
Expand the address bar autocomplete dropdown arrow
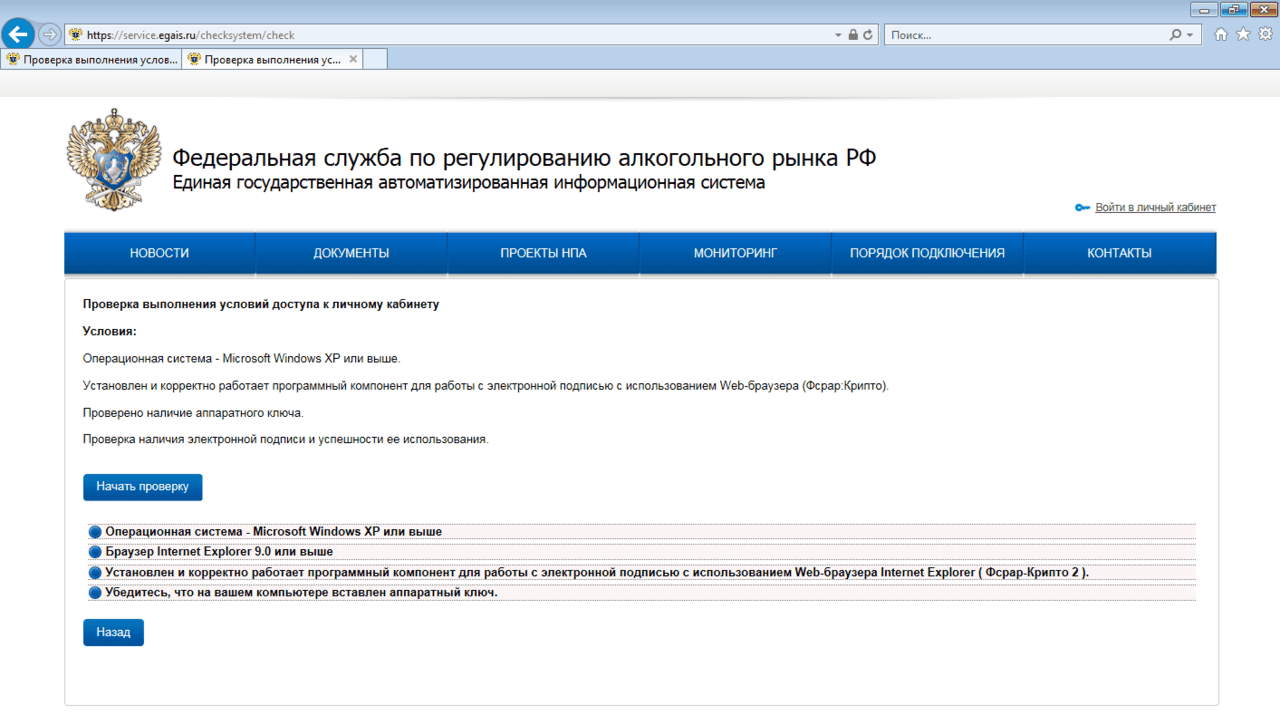838,35
